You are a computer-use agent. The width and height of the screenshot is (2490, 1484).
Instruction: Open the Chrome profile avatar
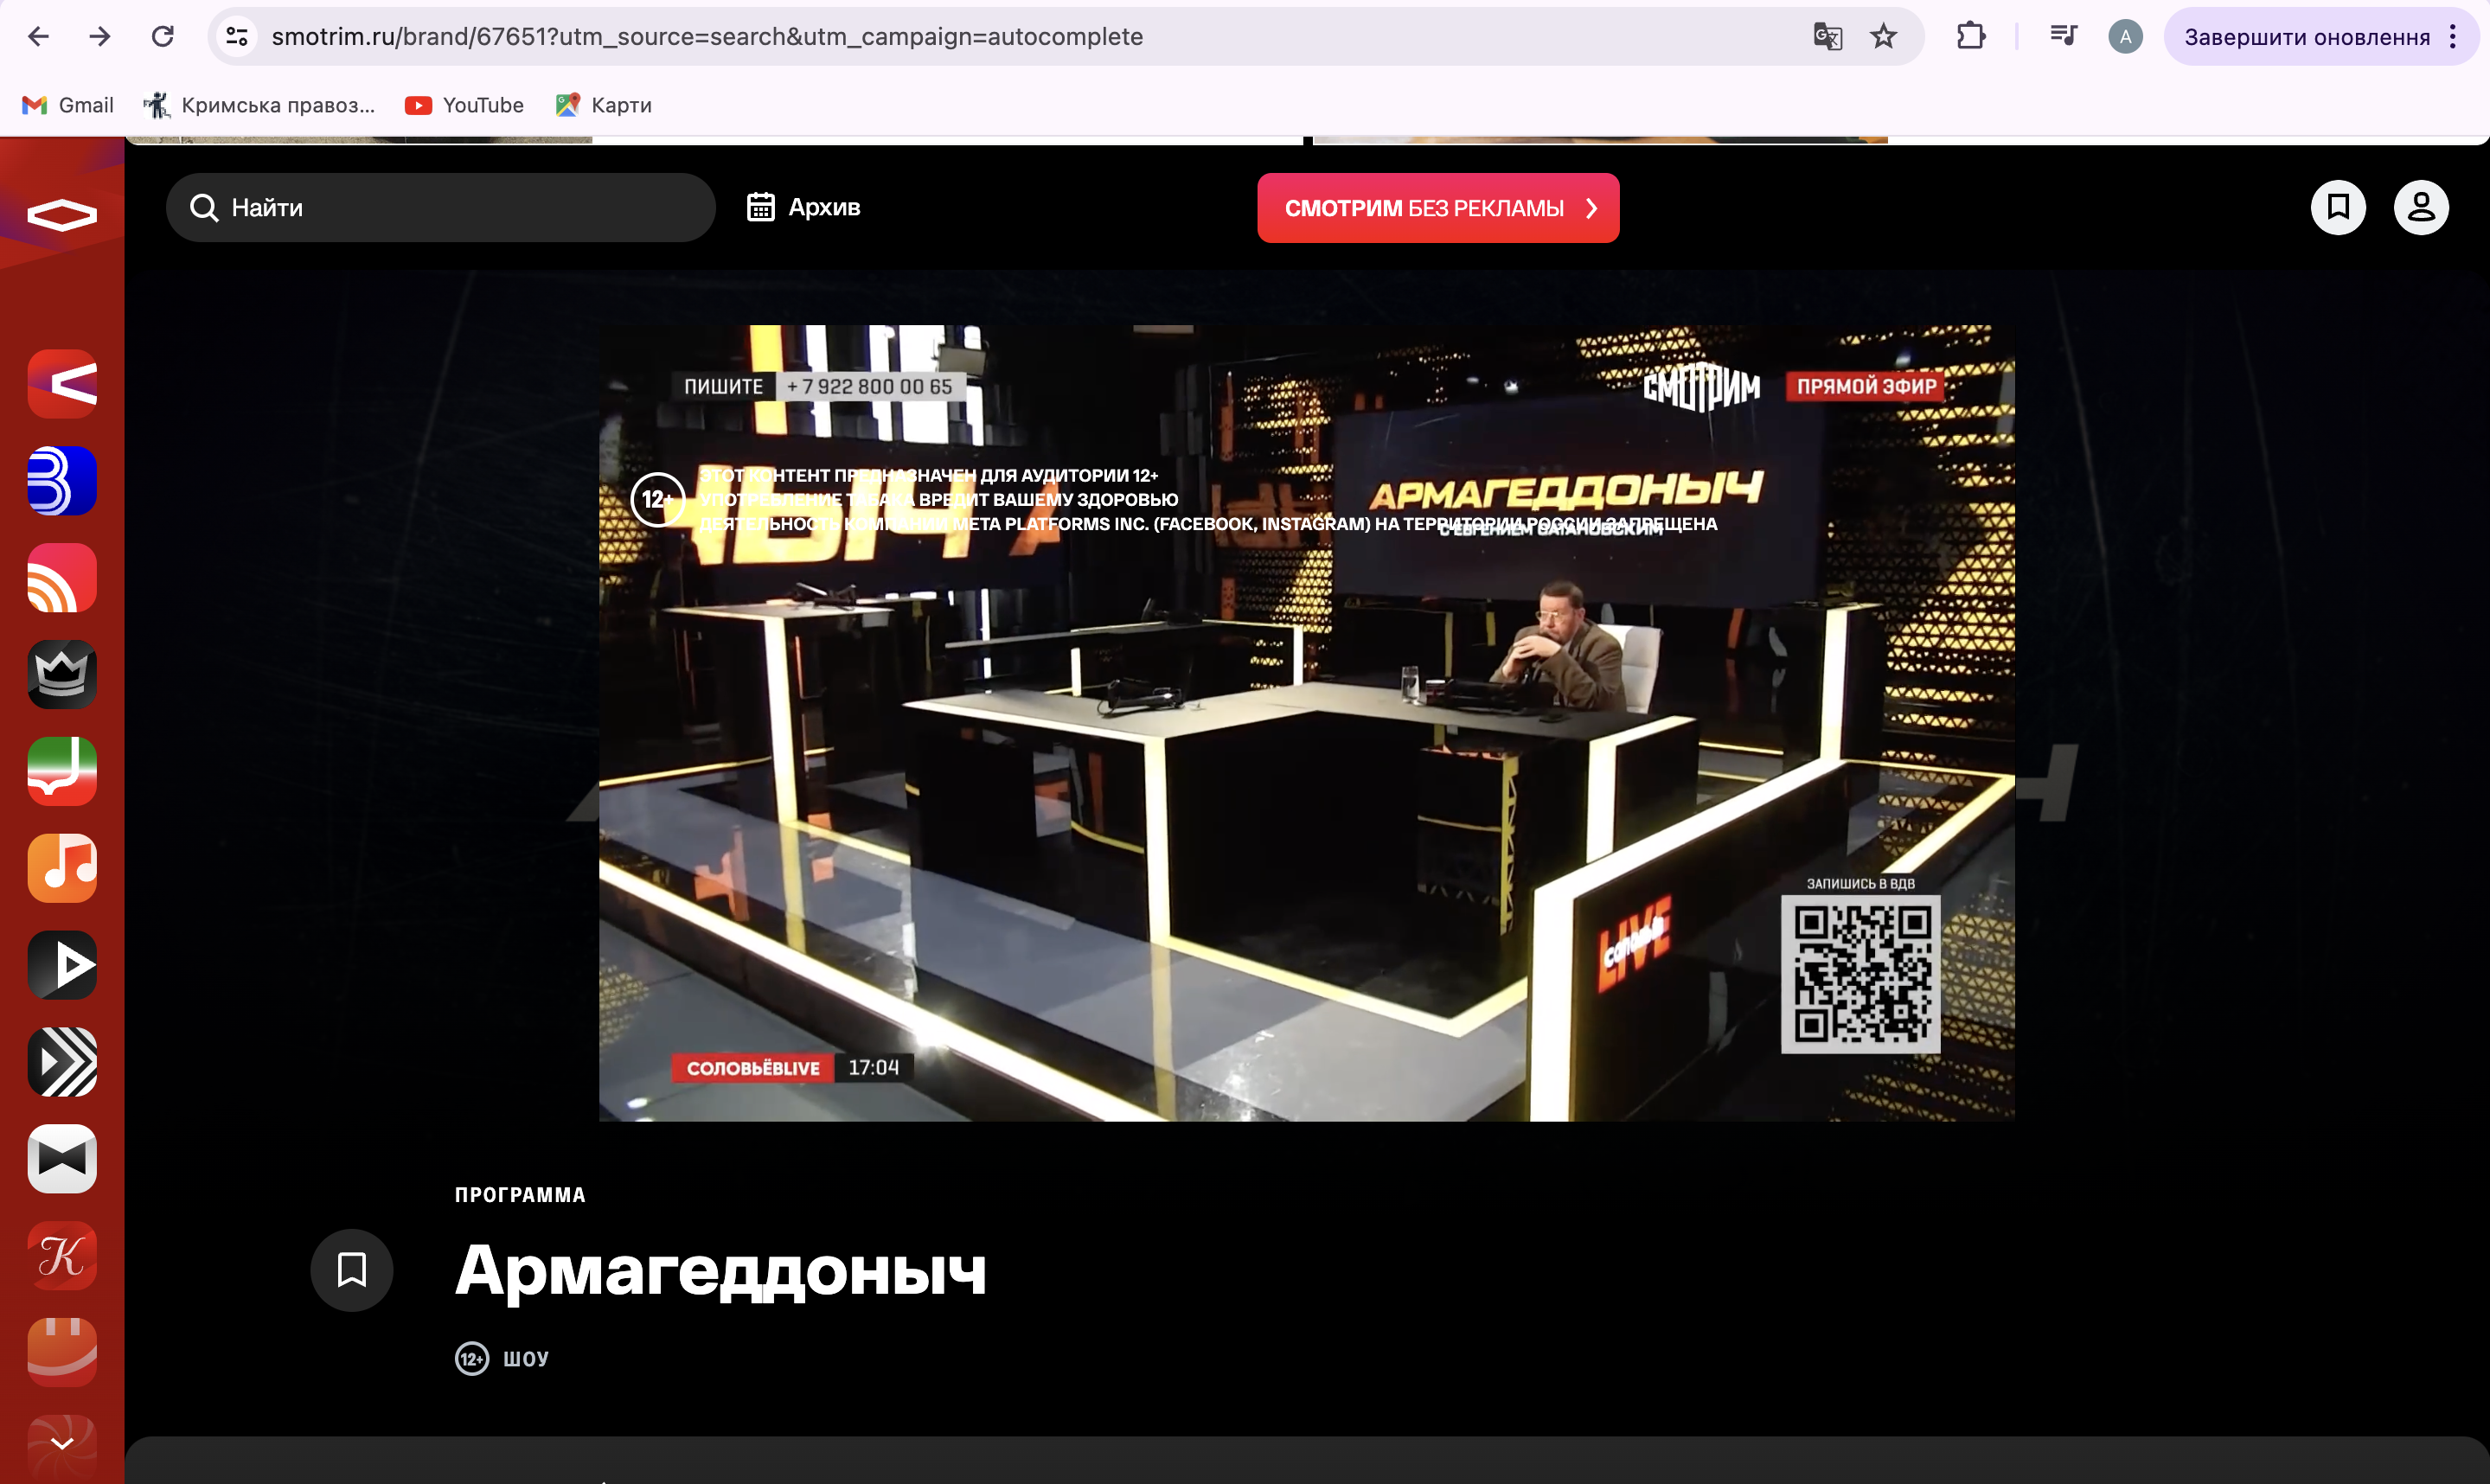point(2125,37)
